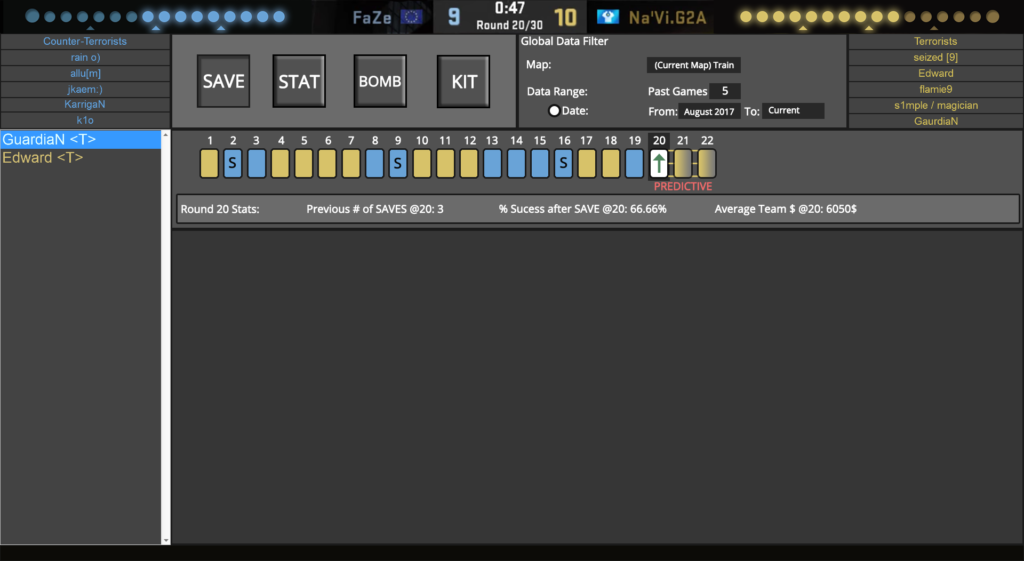Click the round timer 0:47
The image size is (1024, 561).
(509, 8)
